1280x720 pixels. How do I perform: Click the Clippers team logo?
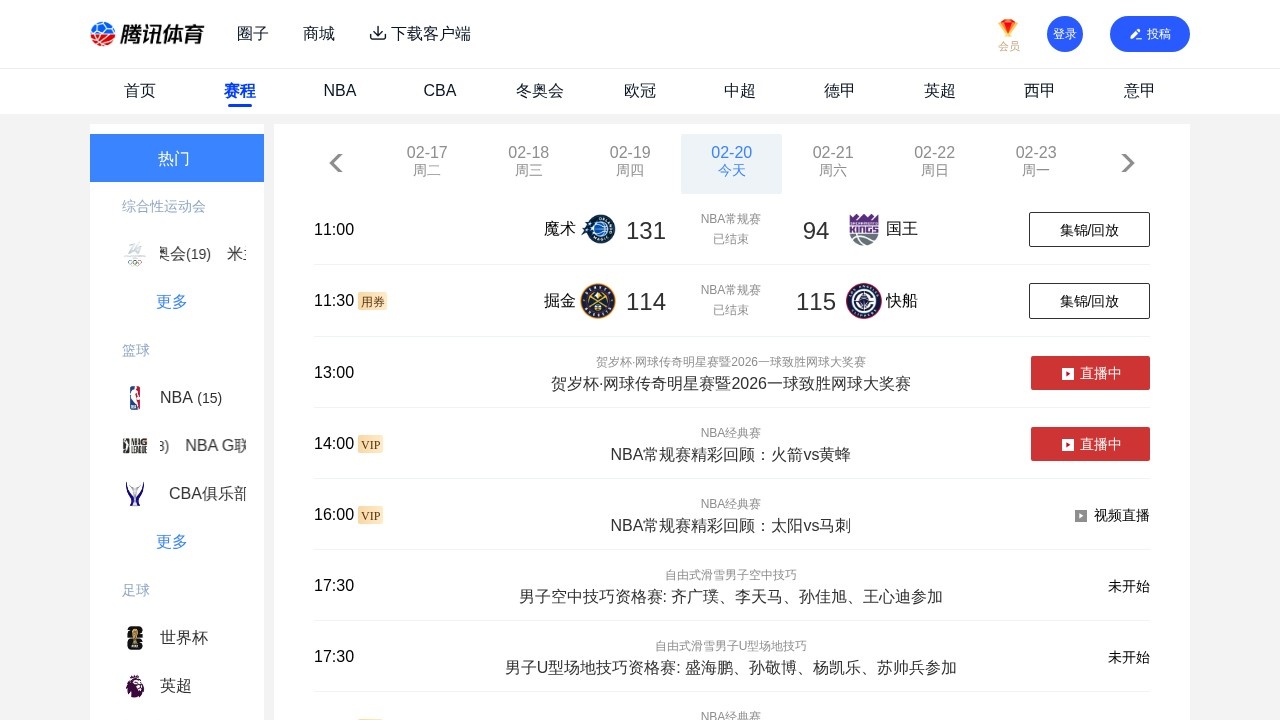pos(863,301)
